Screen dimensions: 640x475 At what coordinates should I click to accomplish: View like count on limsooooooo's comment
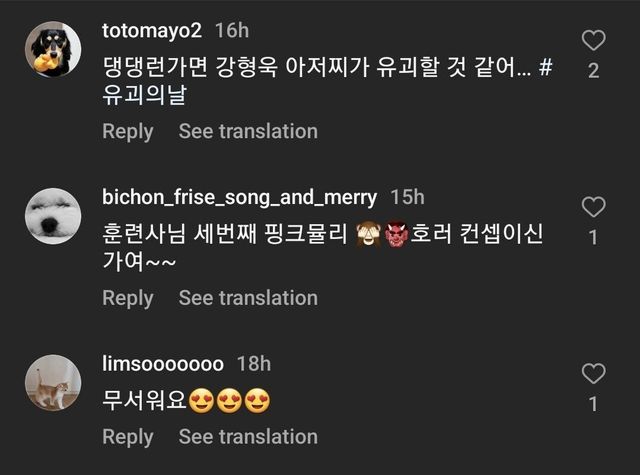pyautogui.click(x=594, y=405)
